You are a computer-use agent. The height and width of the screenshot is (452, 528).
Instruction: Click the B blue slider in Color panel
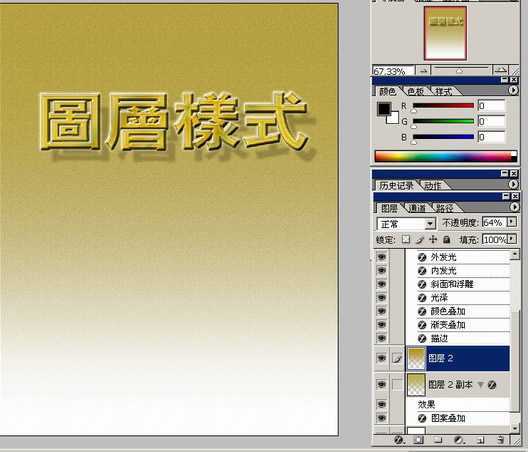pyautogui.click(x=443, y=137)
